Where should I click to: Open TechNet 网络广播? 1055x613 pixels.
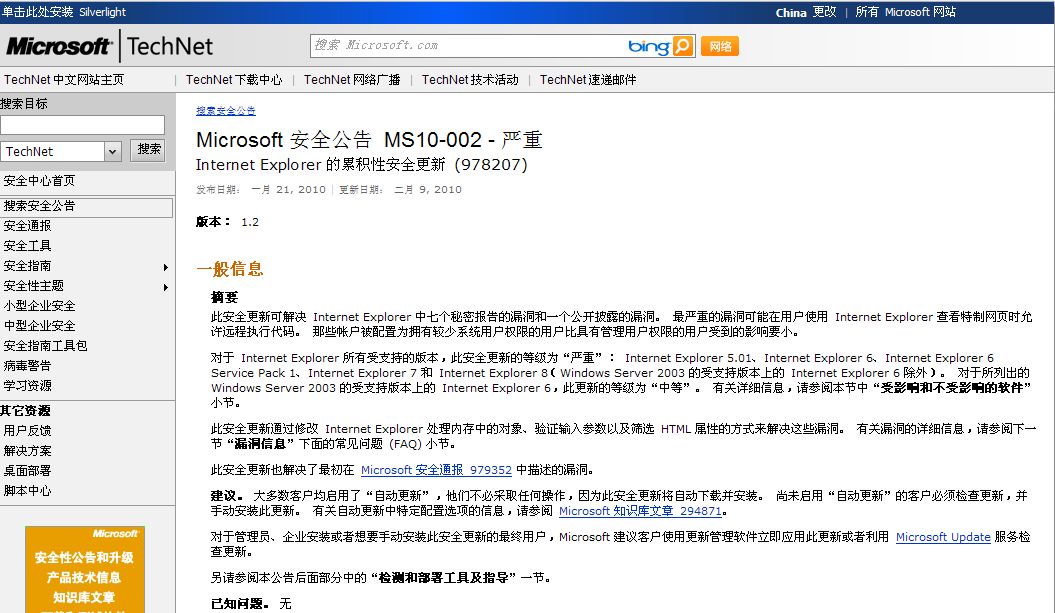point(352,79)
